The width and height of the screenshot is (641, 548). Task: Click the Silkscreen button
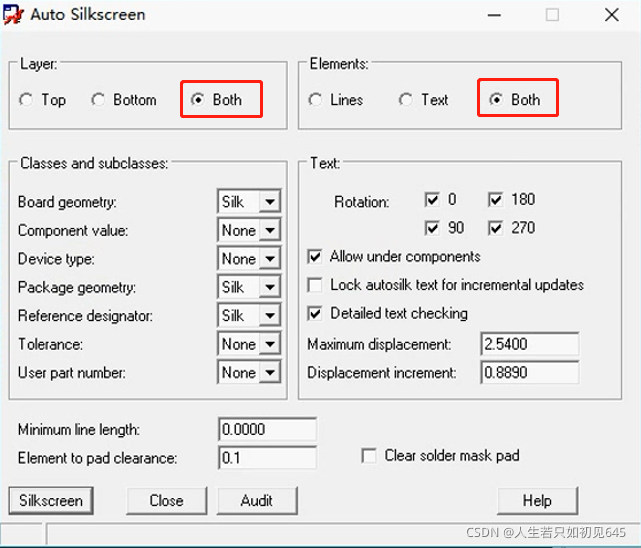click(50, 500)
